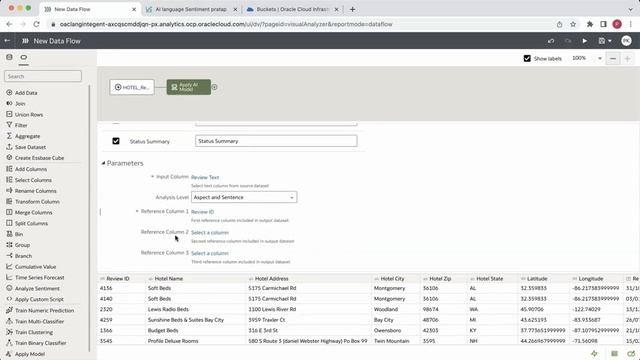Click the Select Columns step icon
Image resolution: width=640 pixels, height=360 pixels.
pos(9,180)
